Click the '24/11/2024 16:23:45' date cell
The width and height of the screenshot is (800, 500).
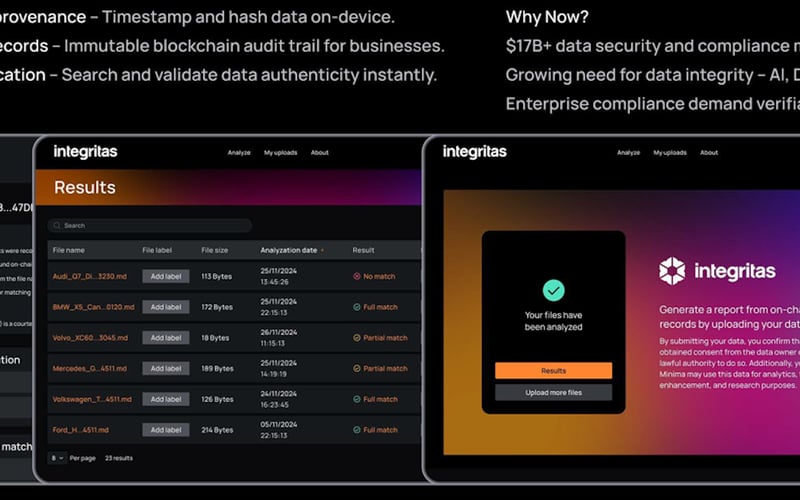279,399
